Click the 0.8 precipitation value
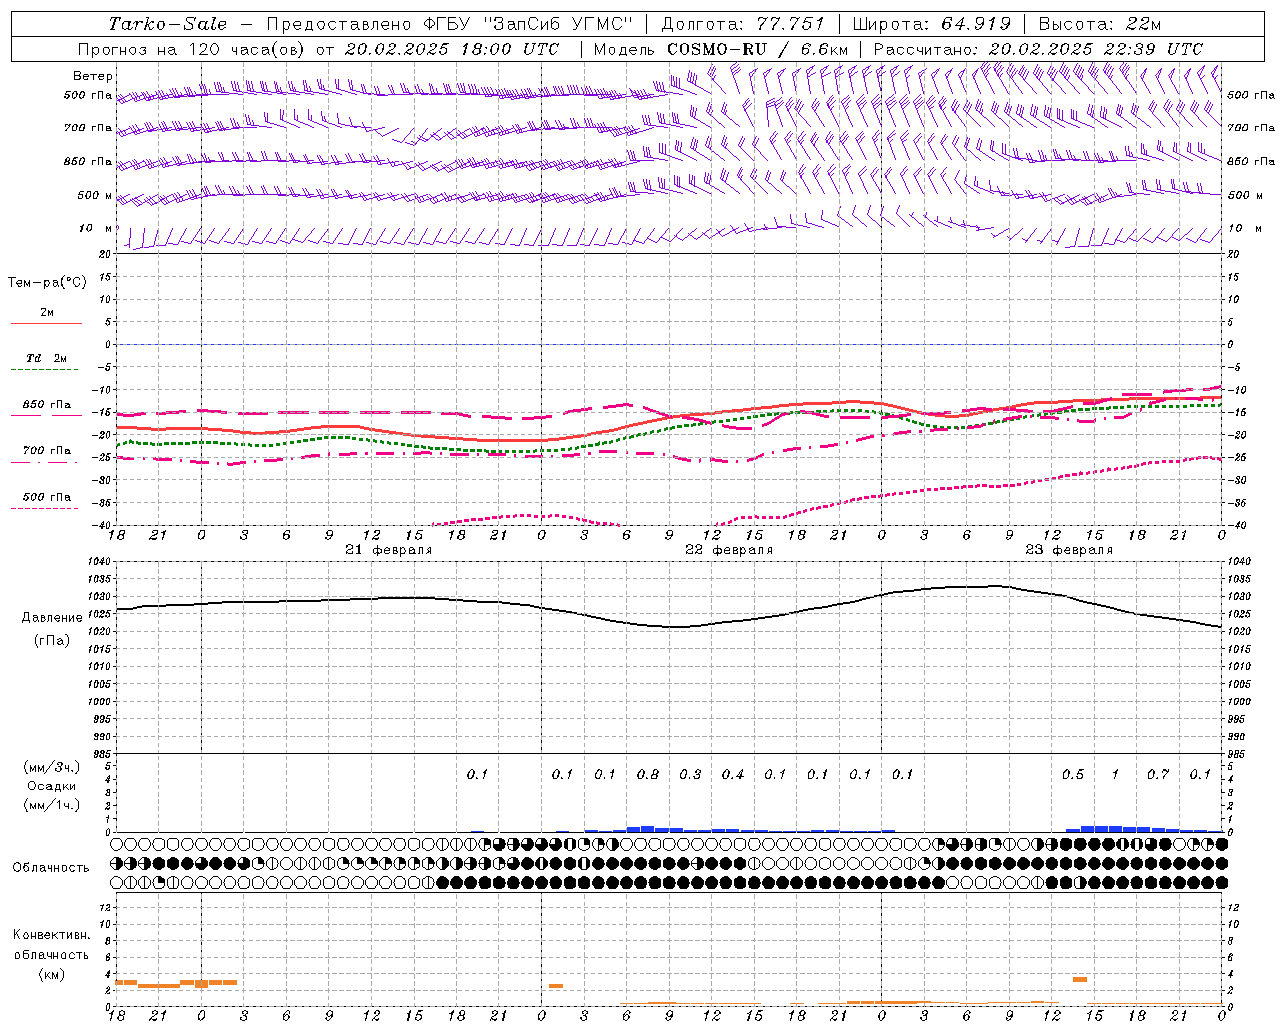Screen dimensions: 1280x1024 coord(648,775)
